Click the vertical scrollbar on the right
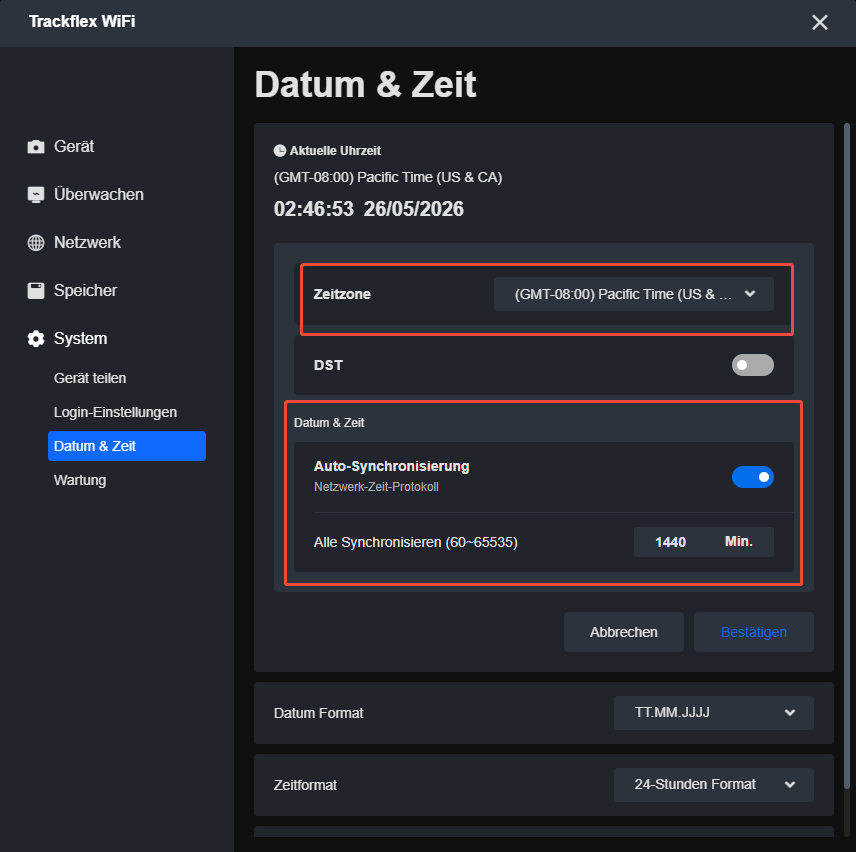Image resolution: width=856 pixels, height=852 pixels. click(847, 456)
